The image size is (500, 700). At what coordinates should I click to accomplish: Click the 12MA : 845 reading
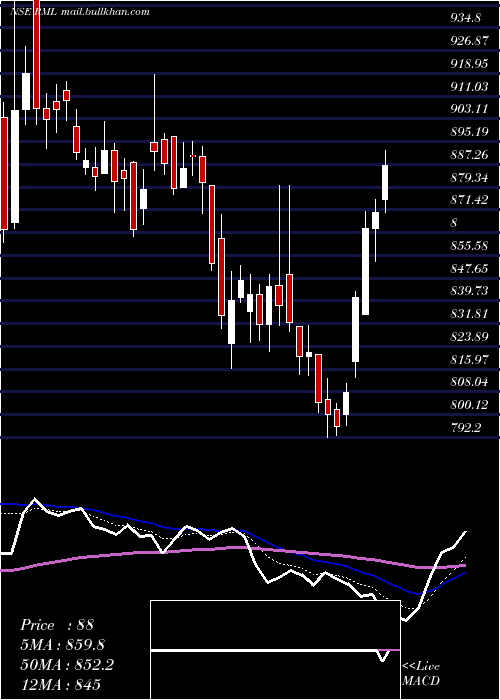point(61,684)
